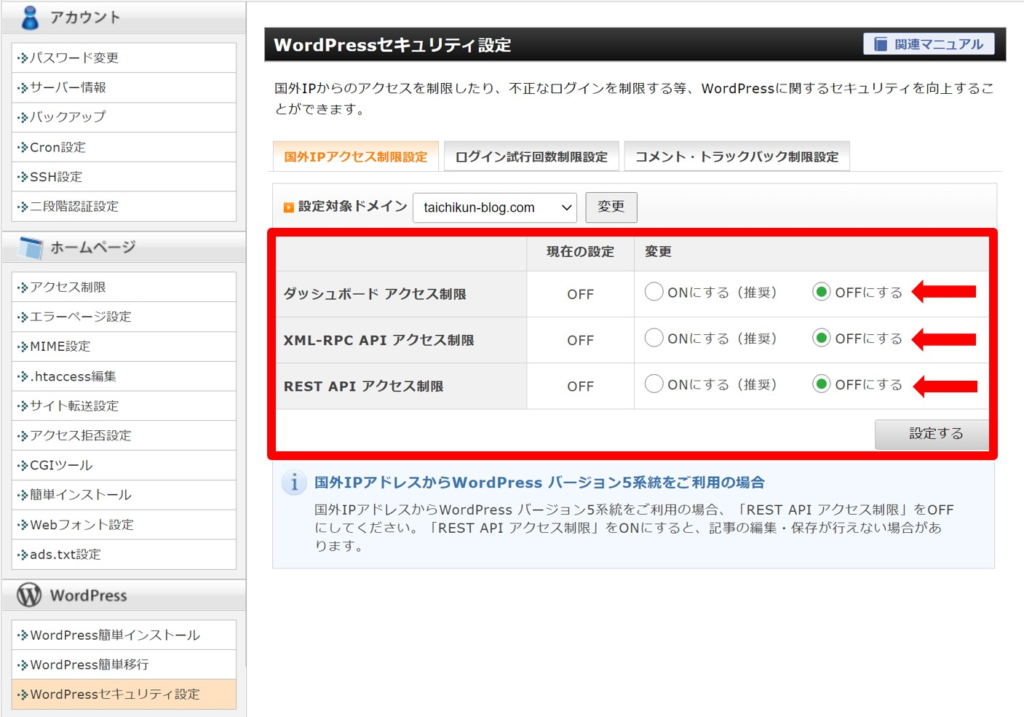1024x717 pixels.
Task: Select ONにする for XML-RPC API アクセス制限
Action: (654, 338)
